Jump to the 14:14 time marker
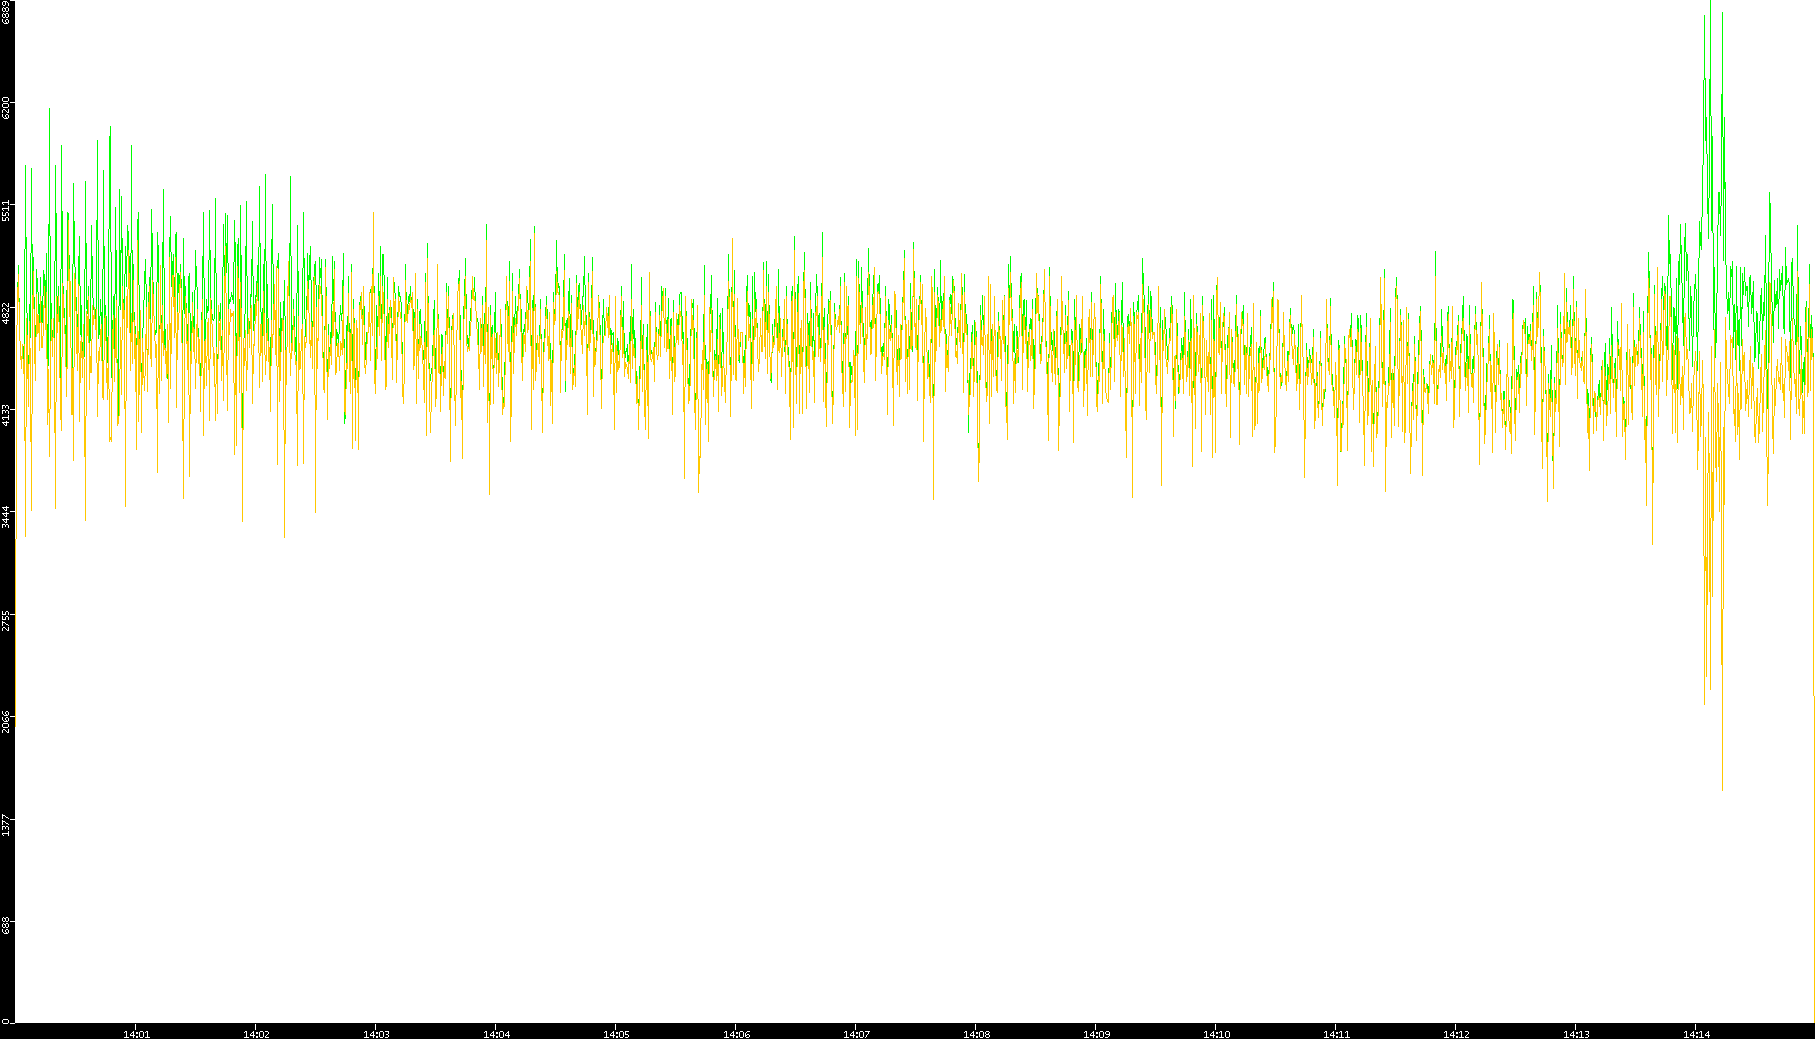Image resolution: width=1815 pixels, height=1039 pixels. click(1696, 1034)
